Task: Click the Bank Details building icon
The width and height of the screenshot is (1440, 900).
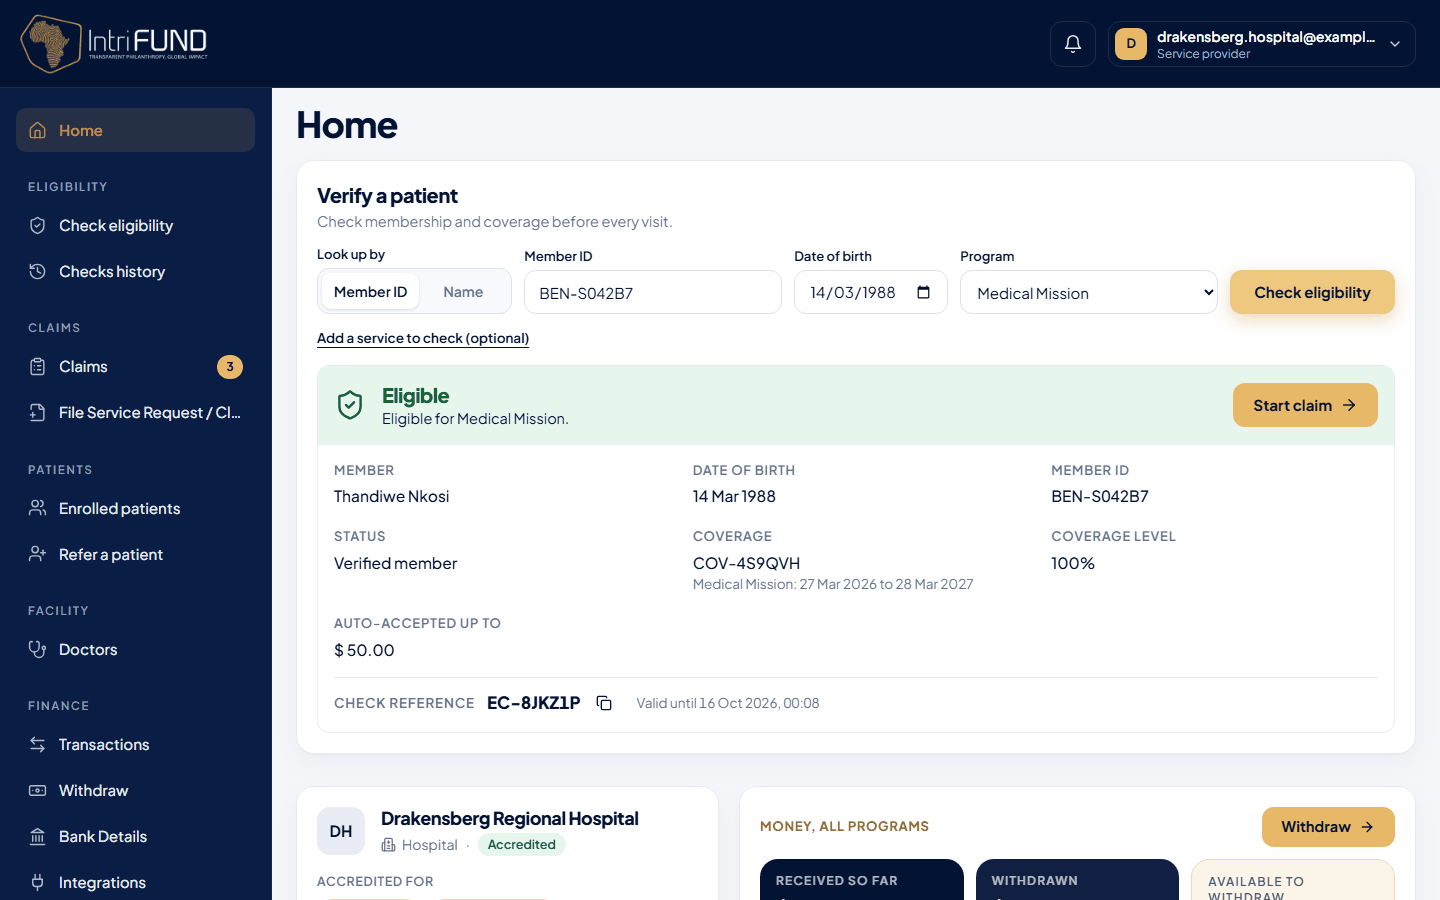Action: (38, 837)
